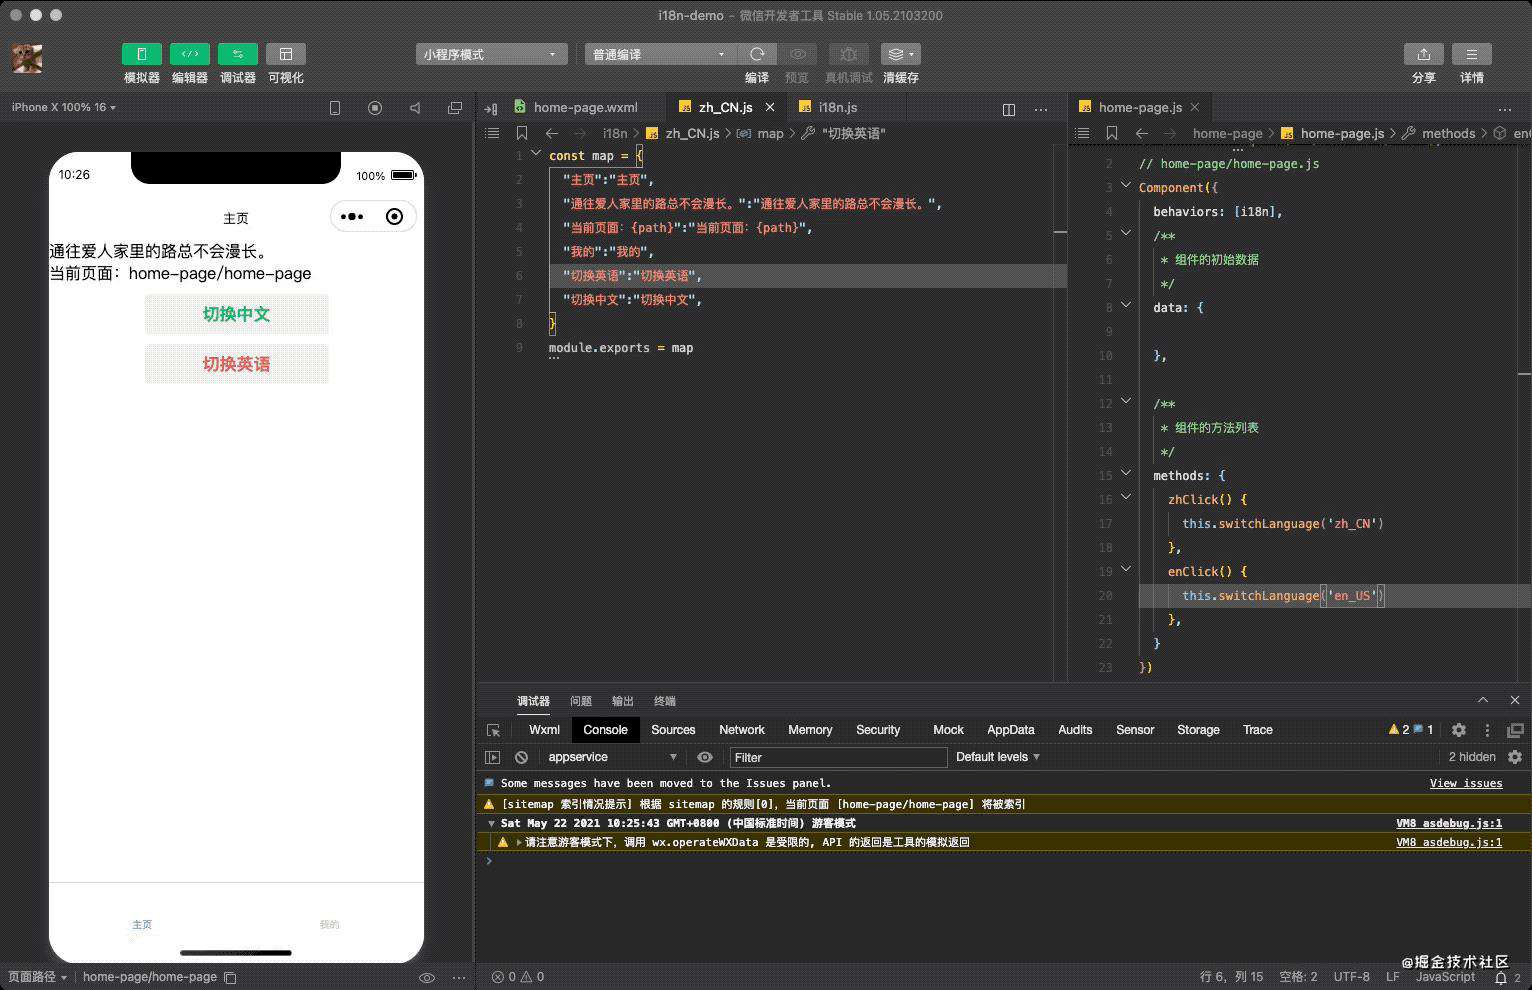Click the phone rotate device icon
Screen dimensions: 1532x990
[x=335, y=108]
